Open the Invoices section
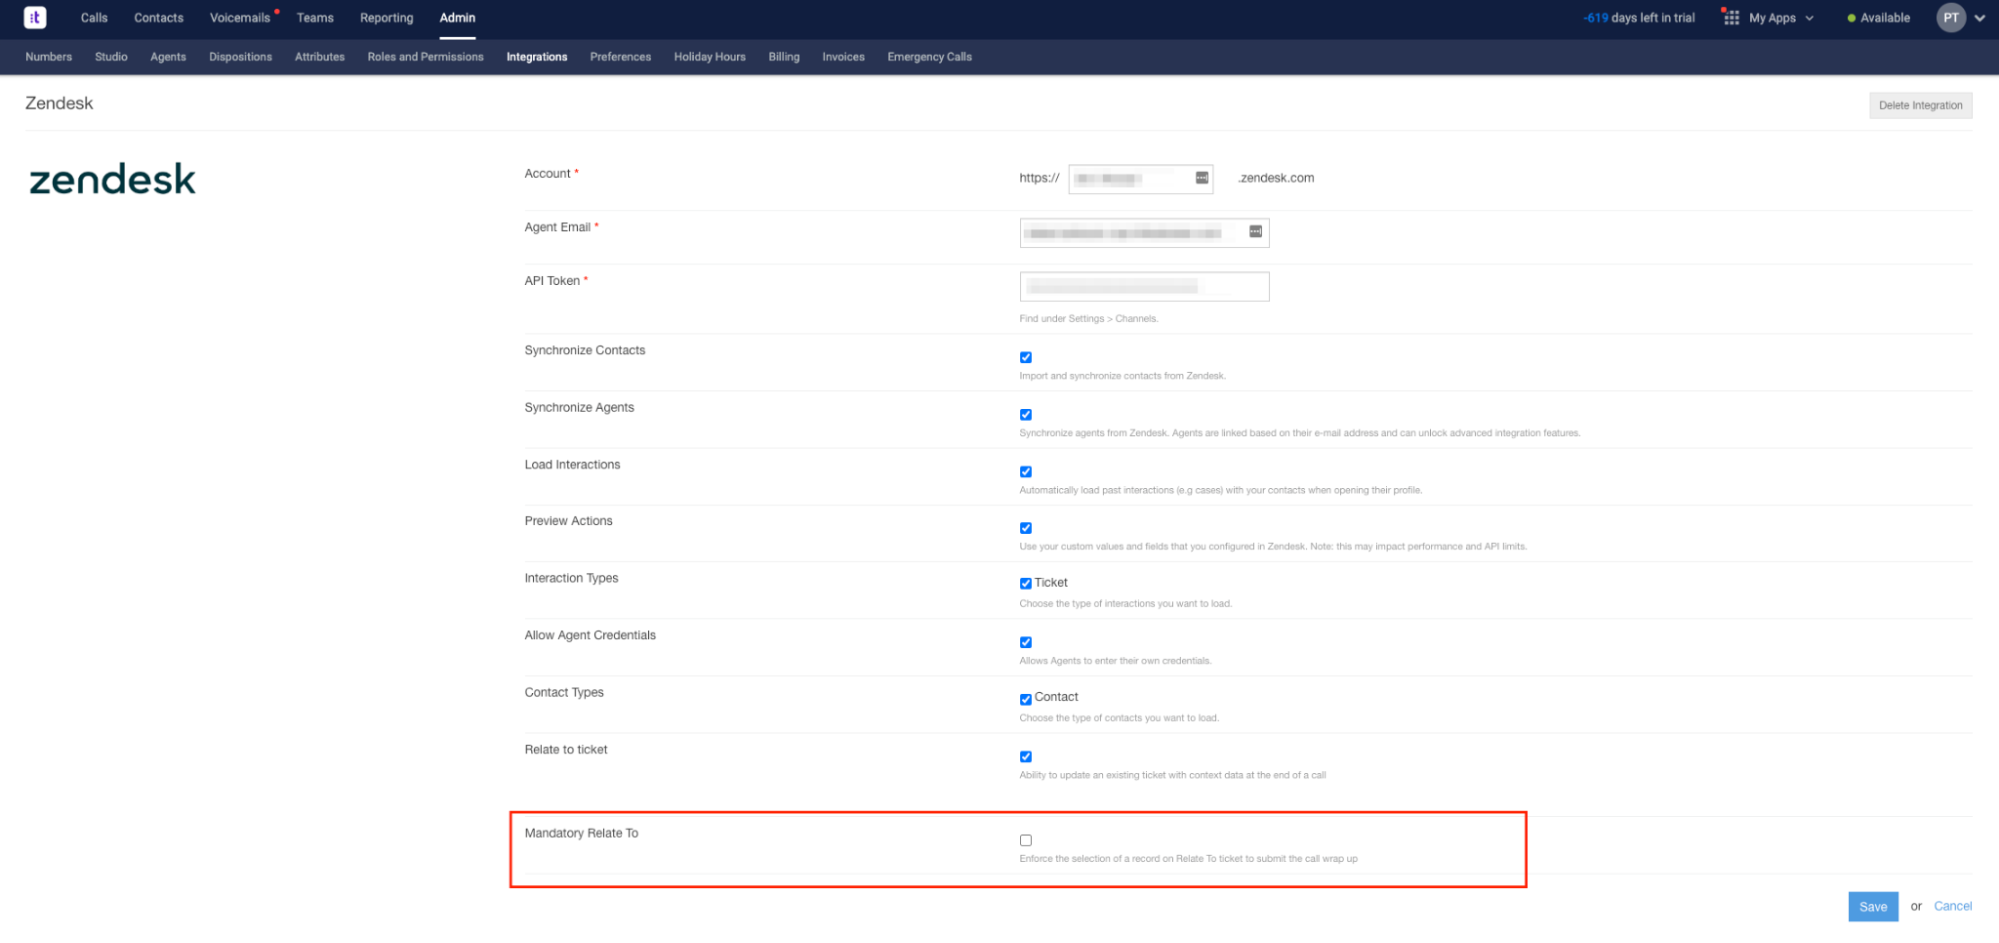The height and width of the screenshot is (943, 1999). click(843, 57)
